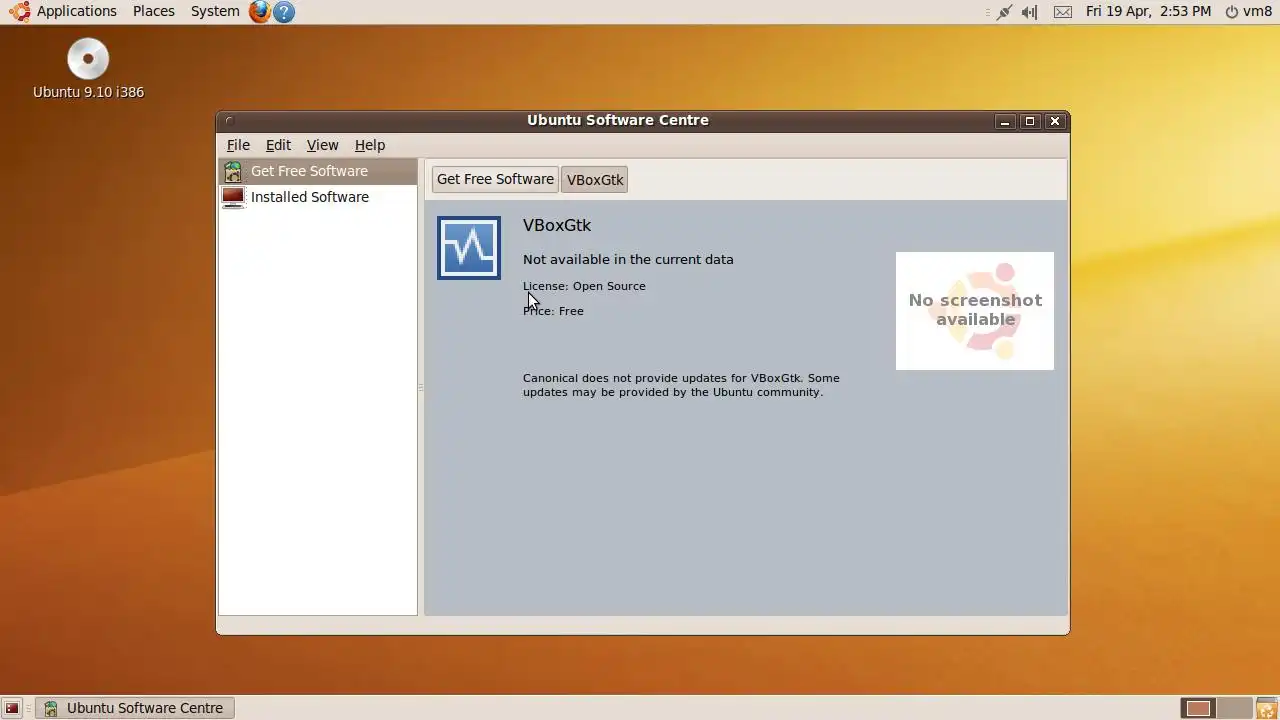The width and height of the screenshot is (1280, 720).
Task: Close the Ubuntu Software Centre window
Action: coord(1055,121)
